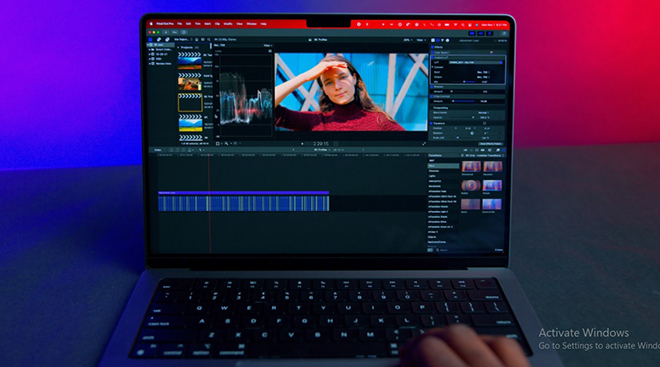
Task: Show the Titles and Generators sidebar
Action: (168, 39)
